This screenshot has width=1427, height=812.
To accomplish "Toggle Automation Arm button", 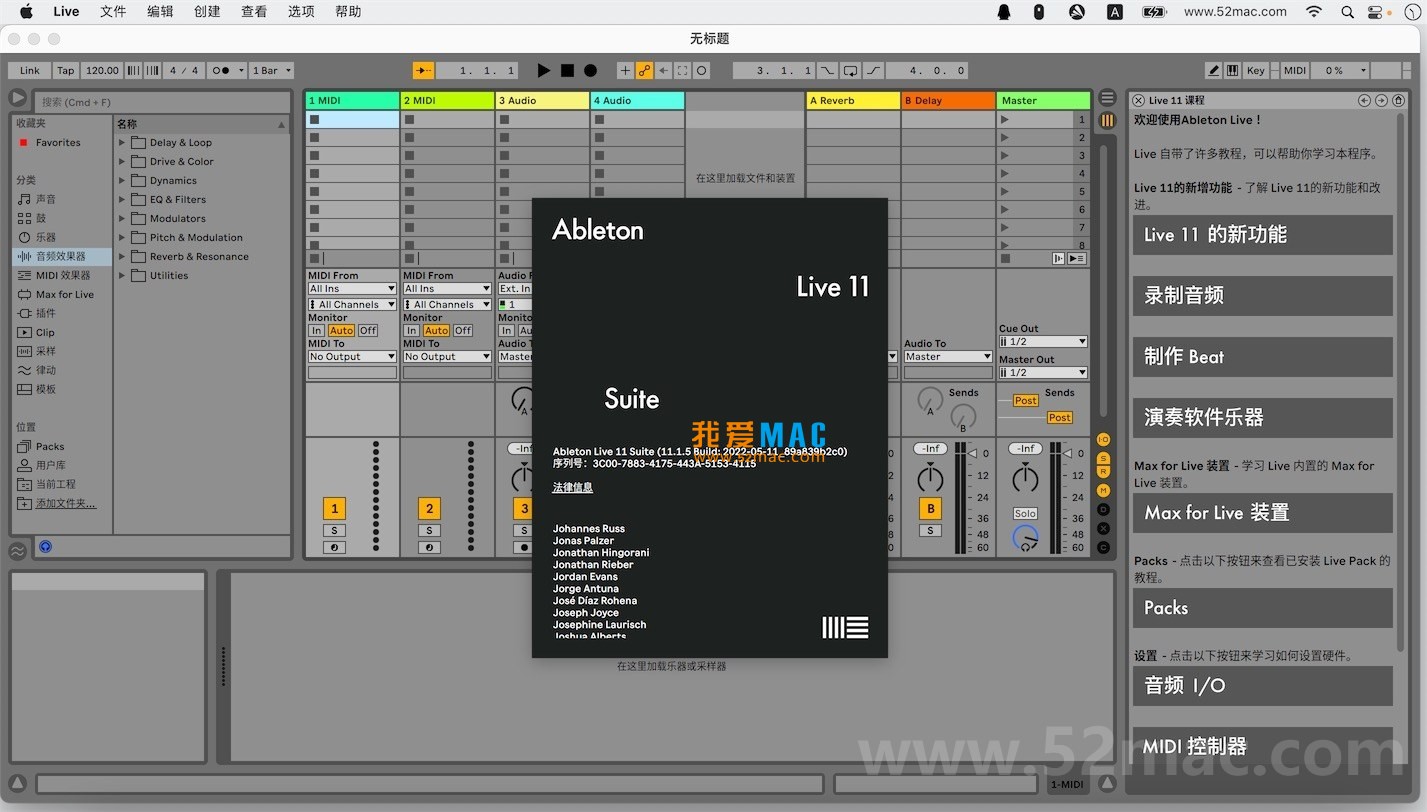I will (644, 71).
